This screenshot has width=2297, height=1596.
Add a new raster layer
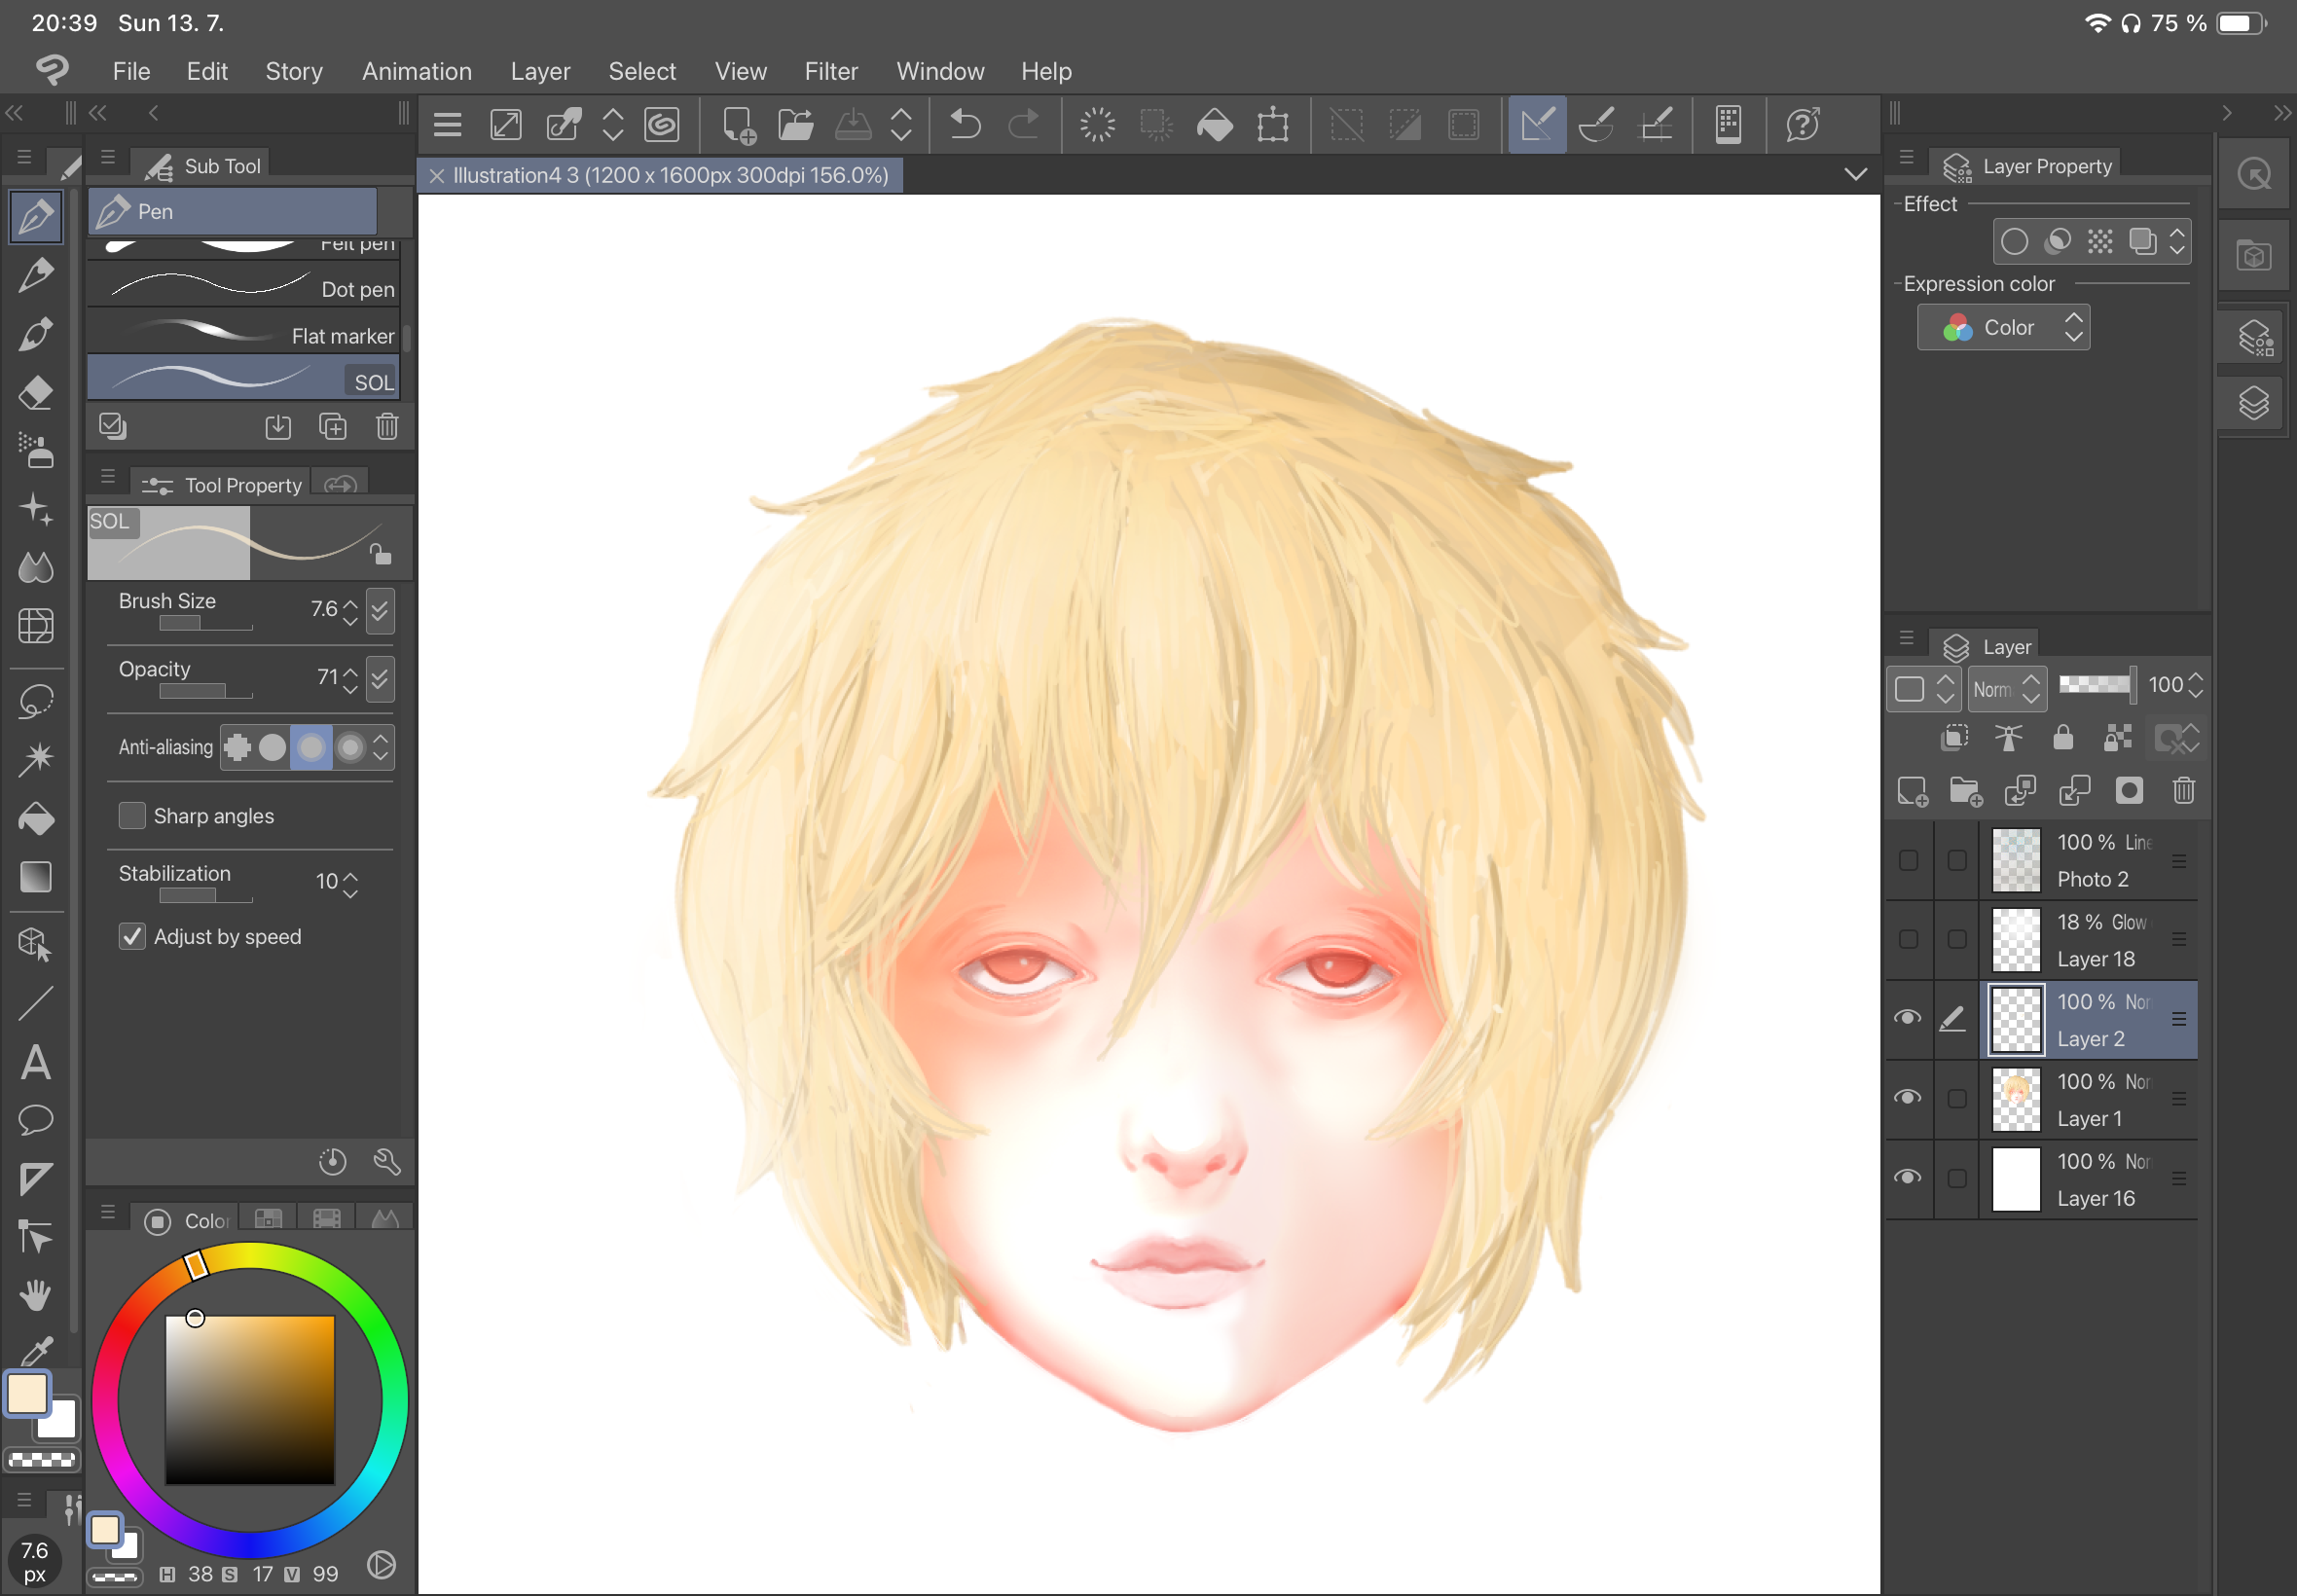1912,791
